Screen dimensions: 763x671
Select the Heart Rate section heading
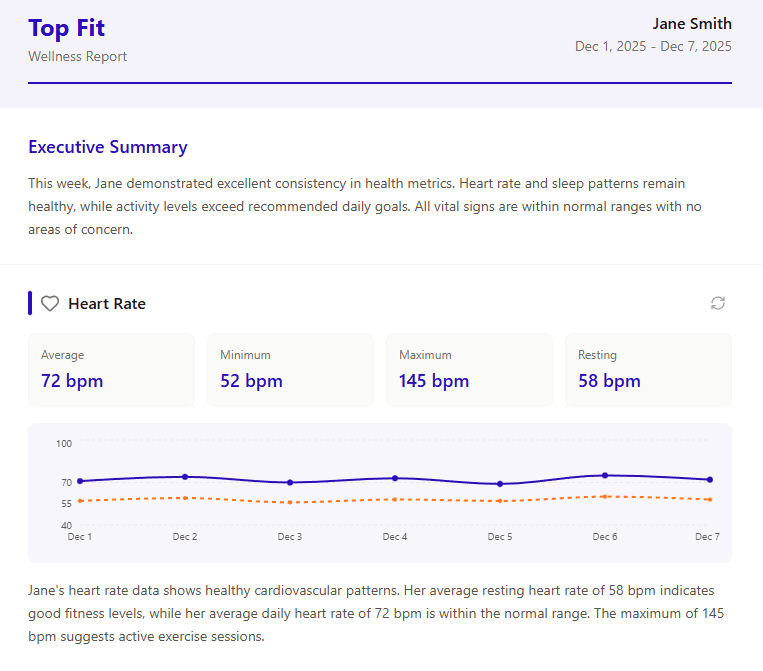pos(107,304)
